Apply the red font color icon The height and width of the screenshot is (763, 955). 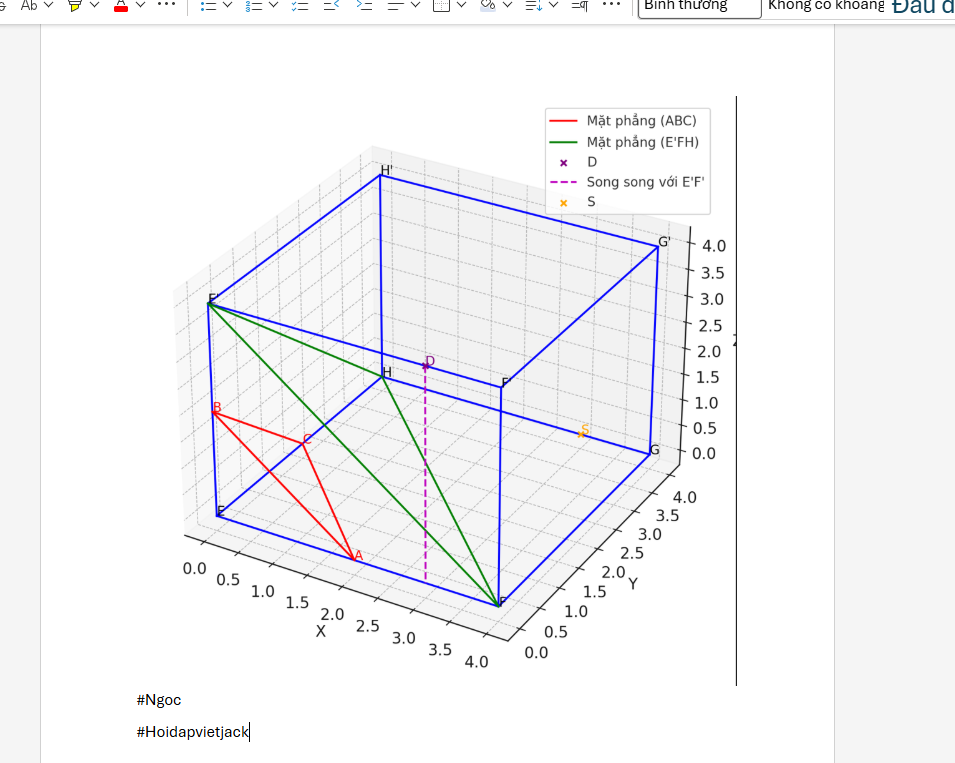(121, 5)
